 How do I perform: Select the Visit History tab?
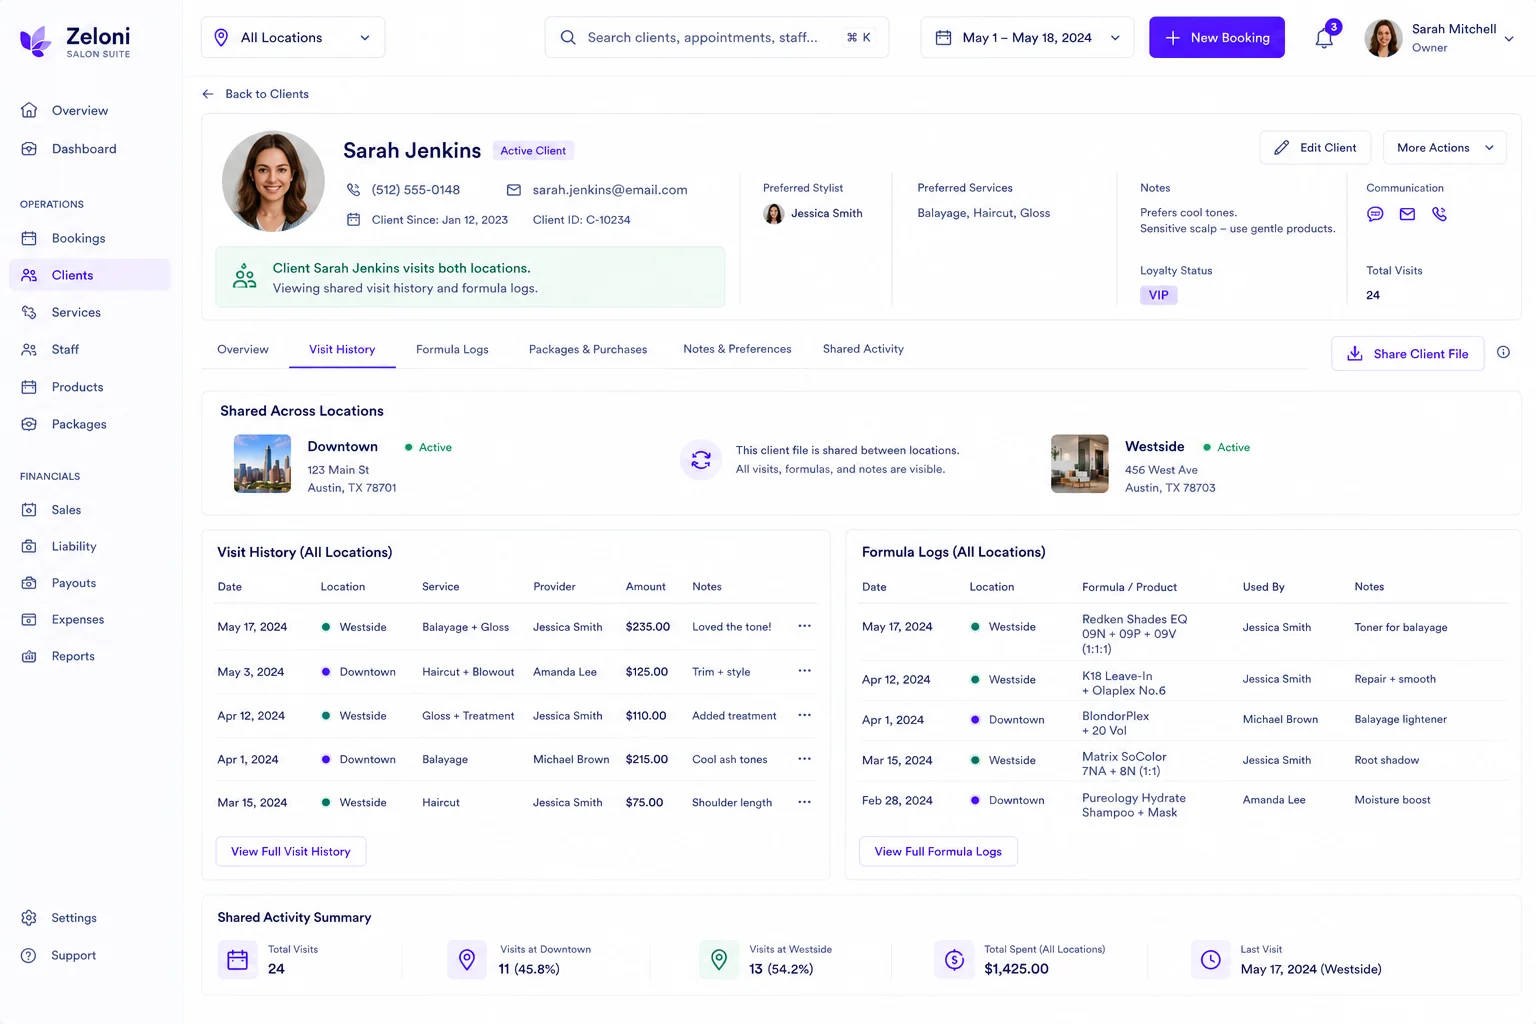(x=342, y=349)
